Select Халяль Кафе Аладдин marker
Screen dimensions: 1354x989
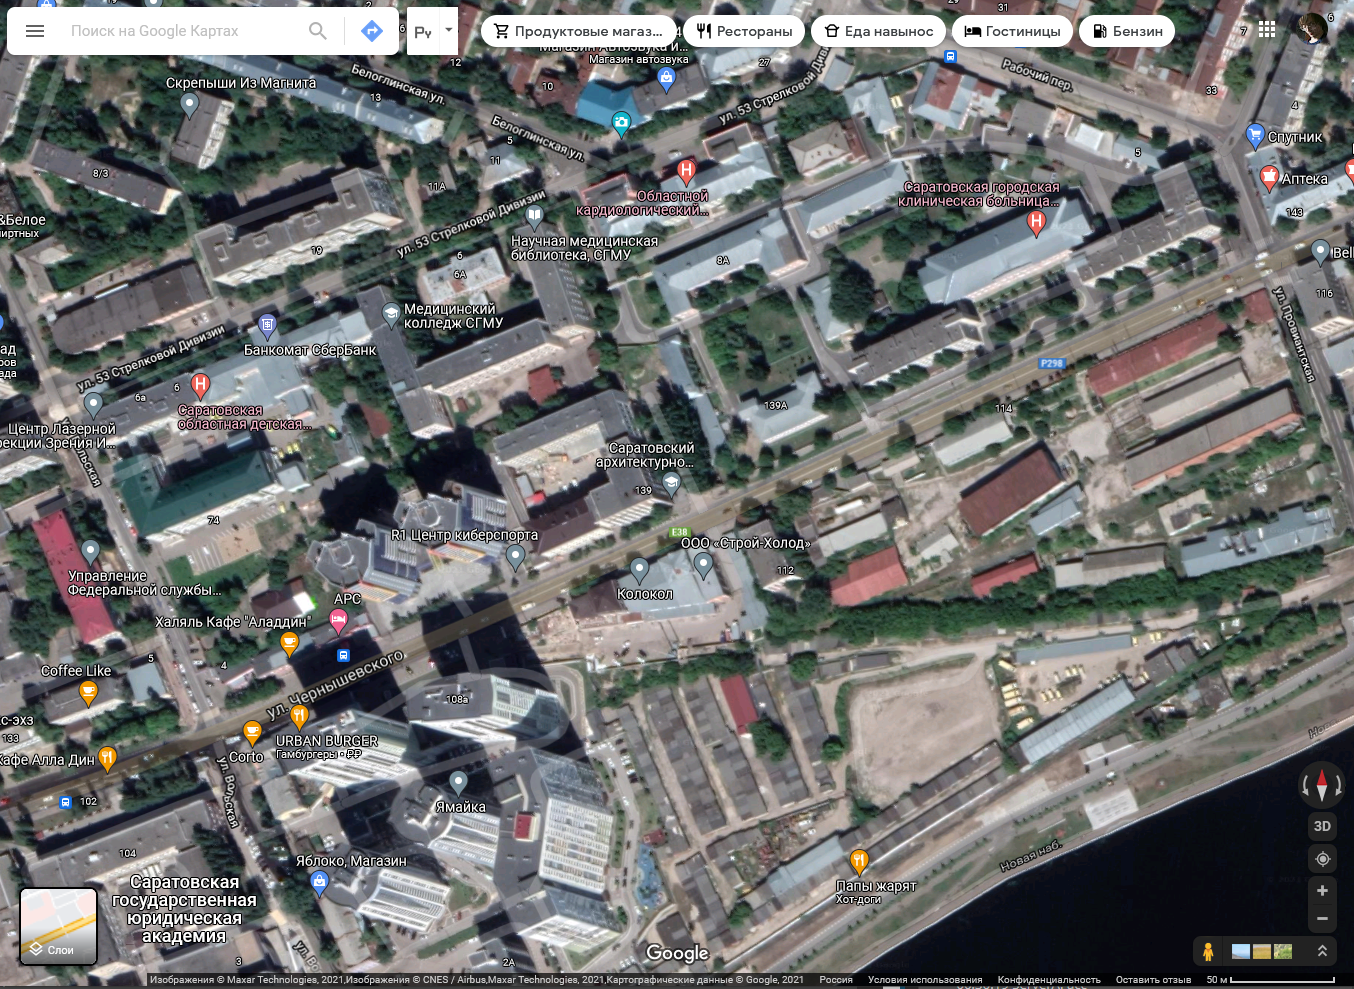tap(290, 643)
